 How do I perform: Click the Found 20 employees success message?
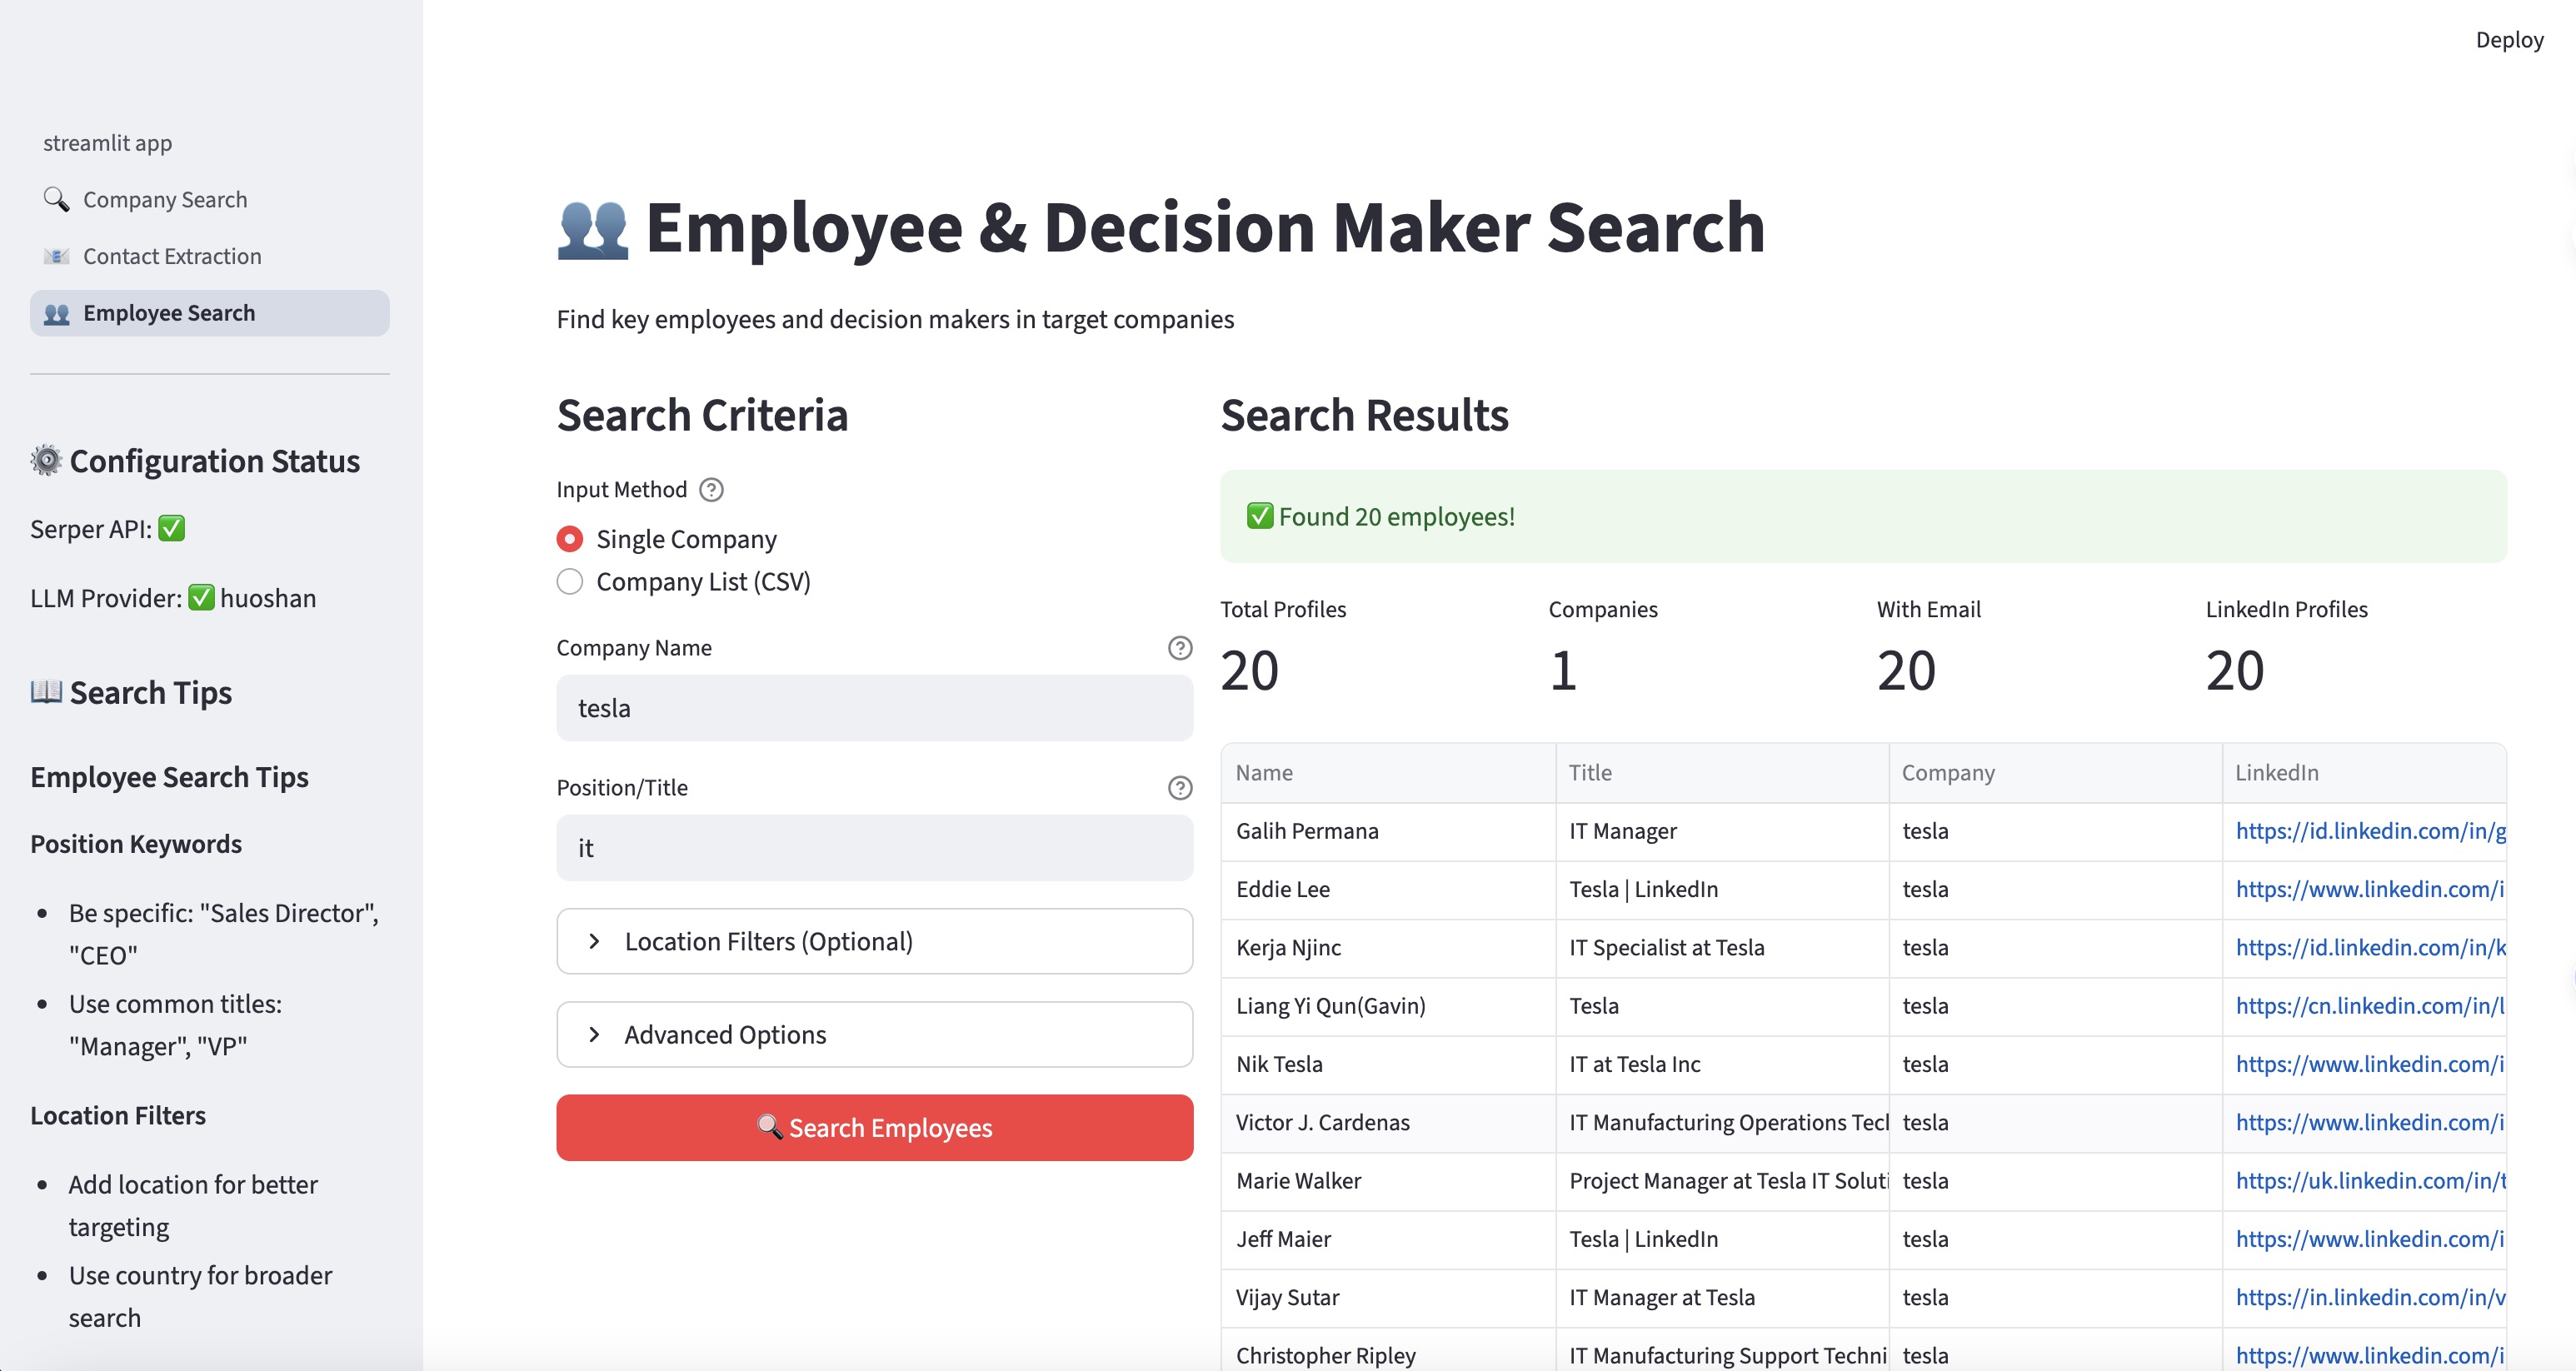pyautogui.click(x=1863, y=517)
